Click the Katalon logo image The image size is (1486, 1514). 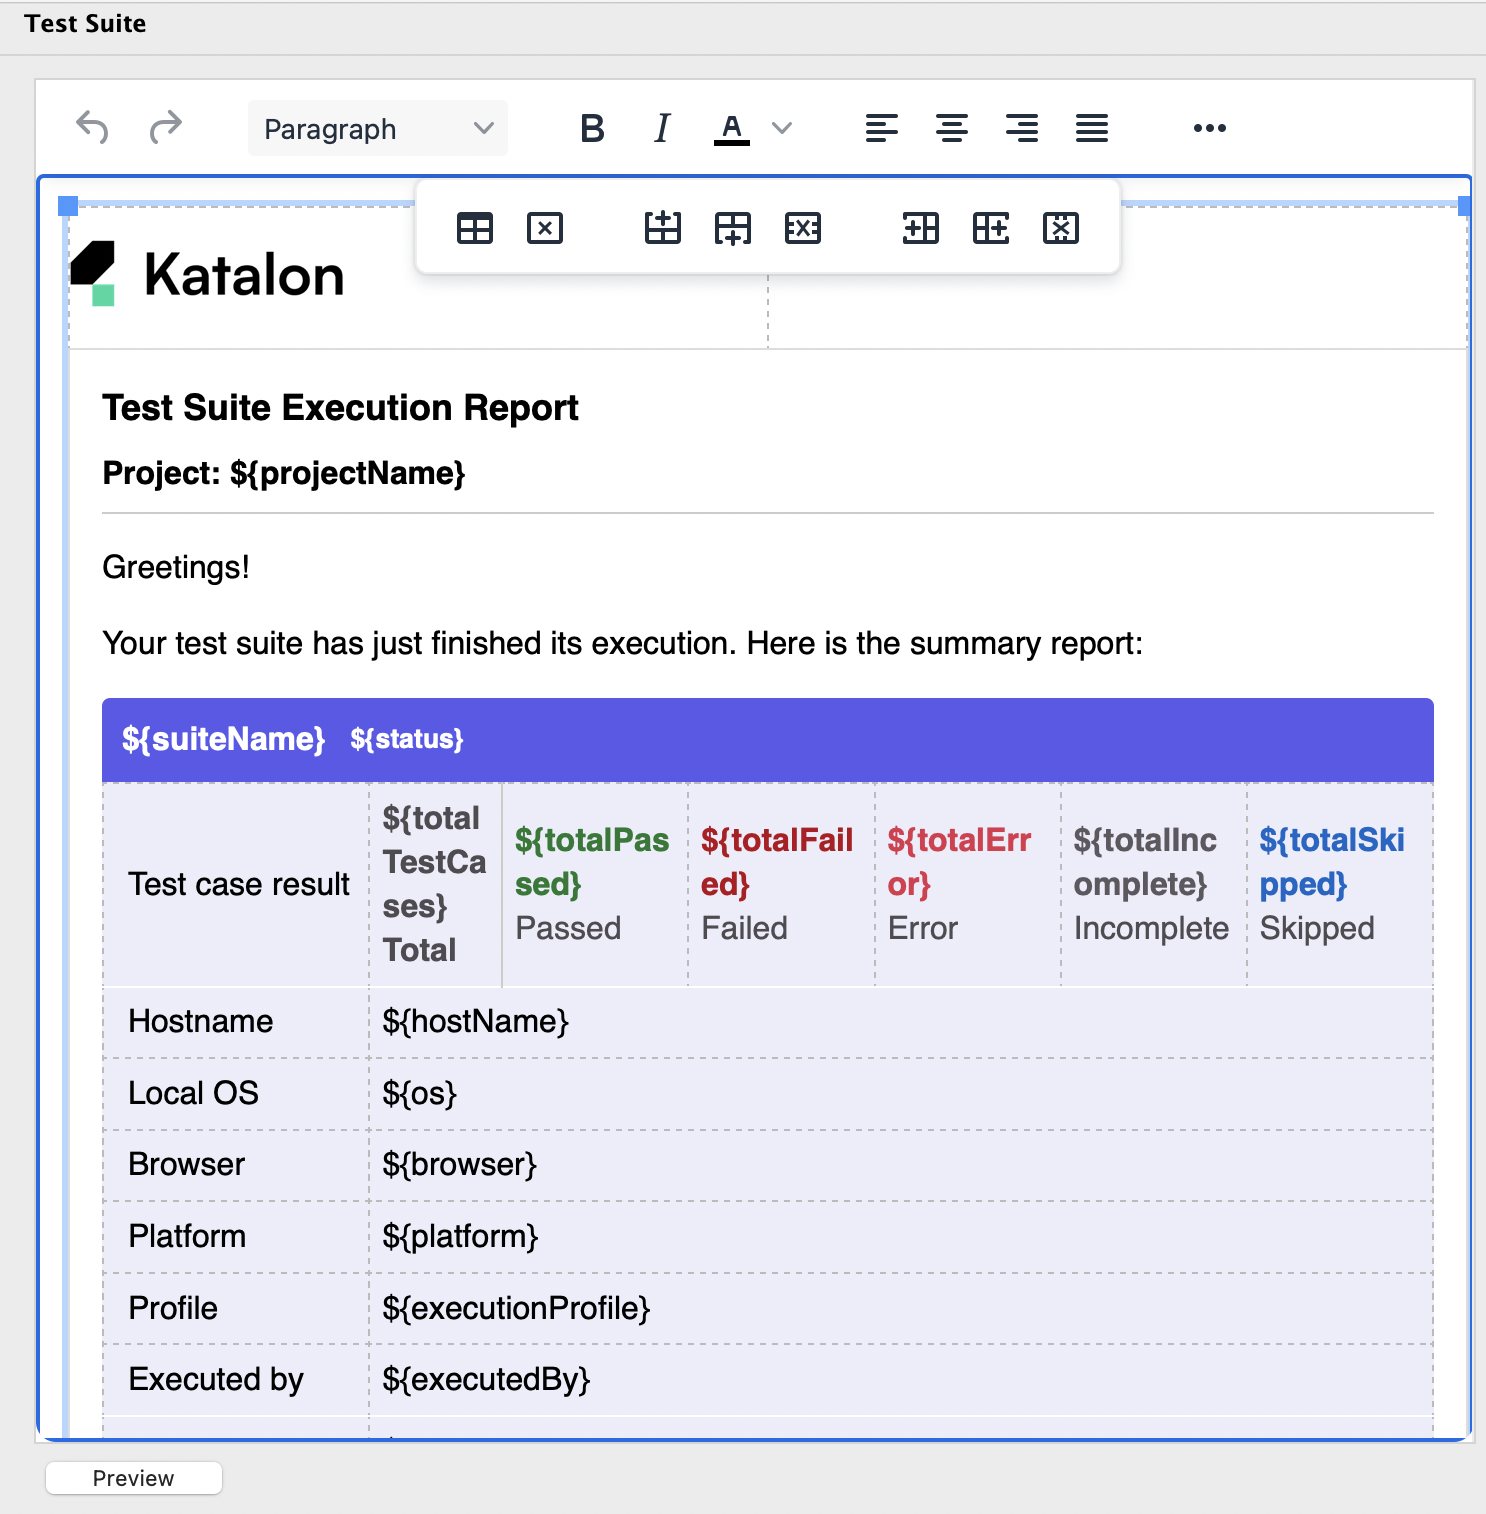(208, 274)
